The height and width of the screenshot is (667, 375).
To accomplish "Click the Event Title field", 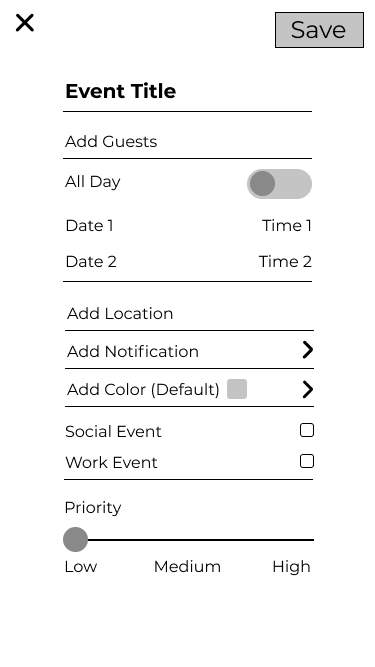I will coord(188,91).
